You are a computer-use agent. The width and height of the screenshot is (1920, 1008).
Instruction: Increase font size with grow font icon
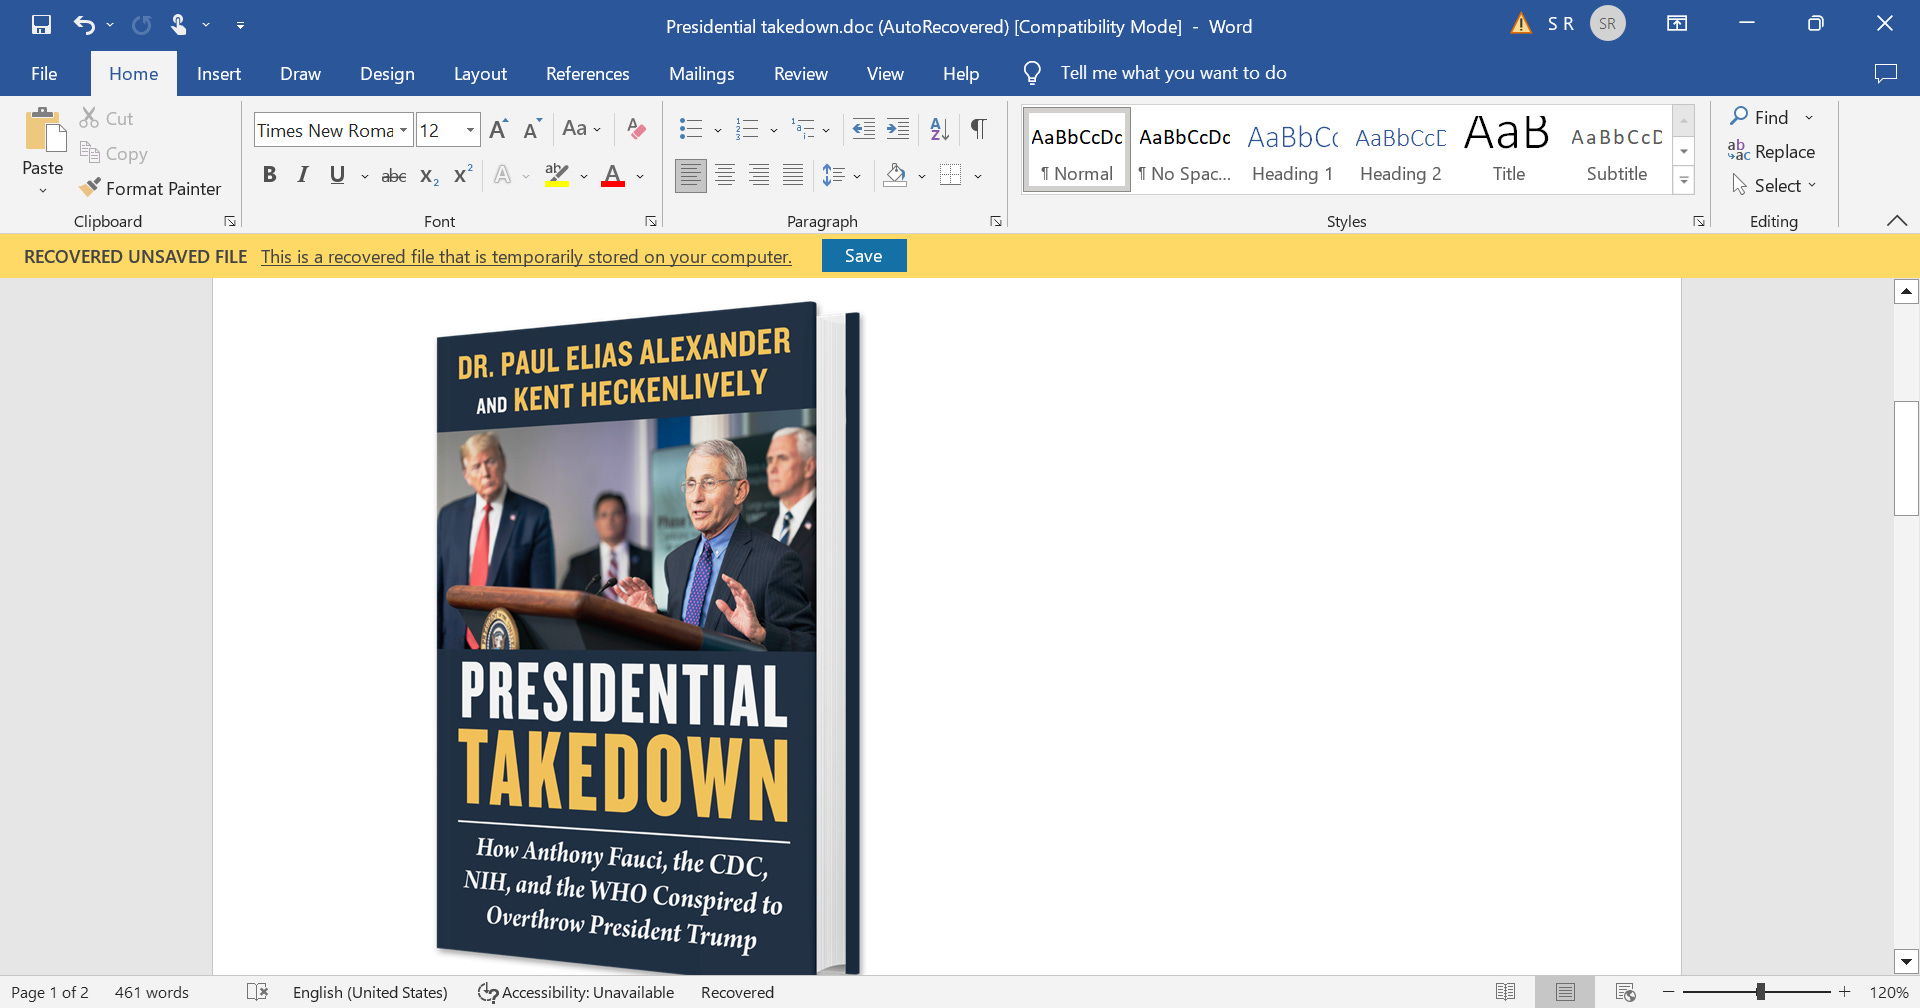(498, 129)
